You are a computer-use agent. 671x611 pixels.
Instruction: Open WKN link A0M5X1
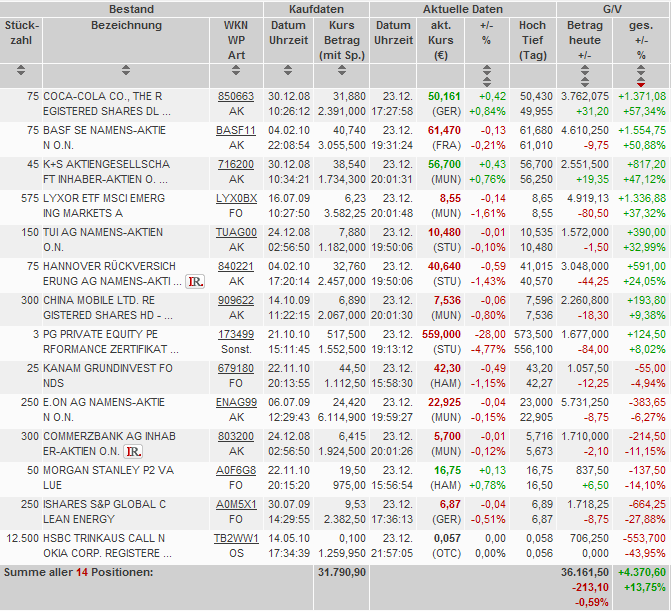(x=236, y=504)
